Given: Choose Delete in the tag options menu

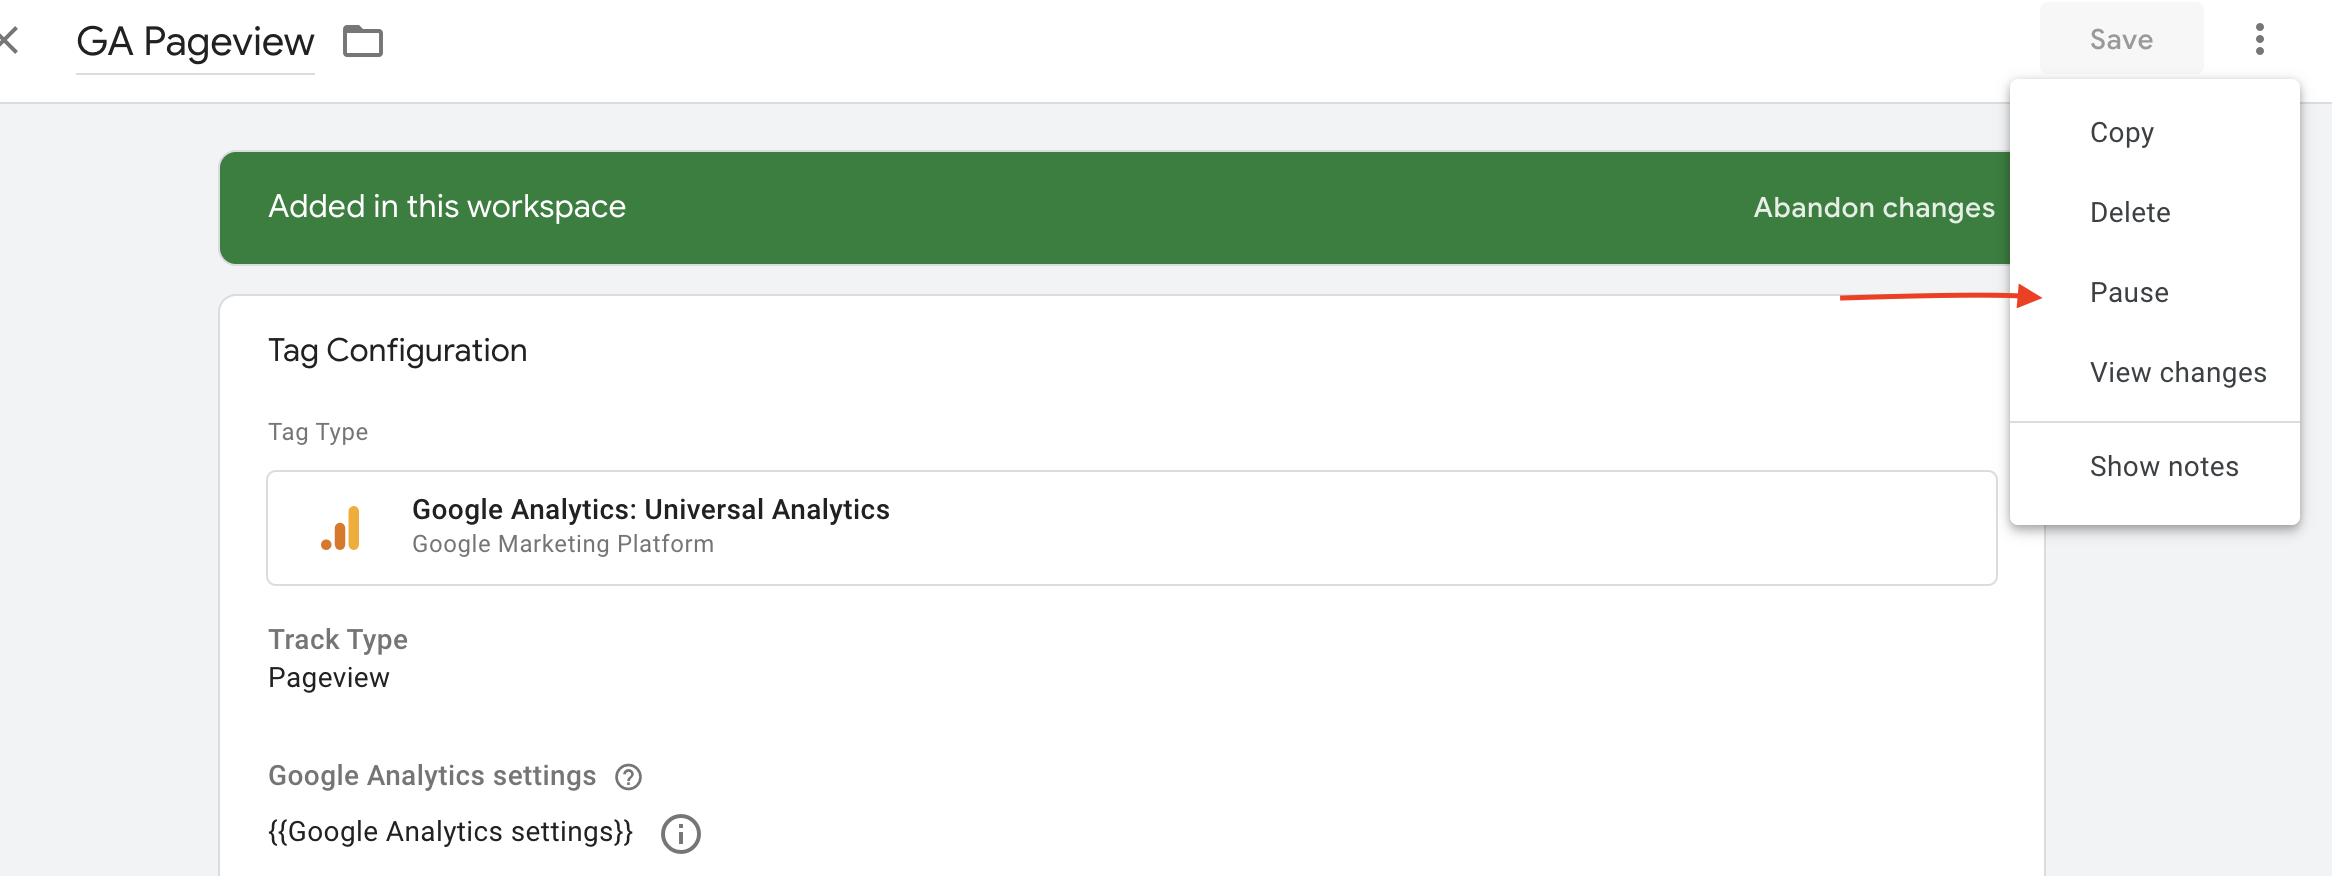Looking at the screenshot, I should (x=2129, y=213).
